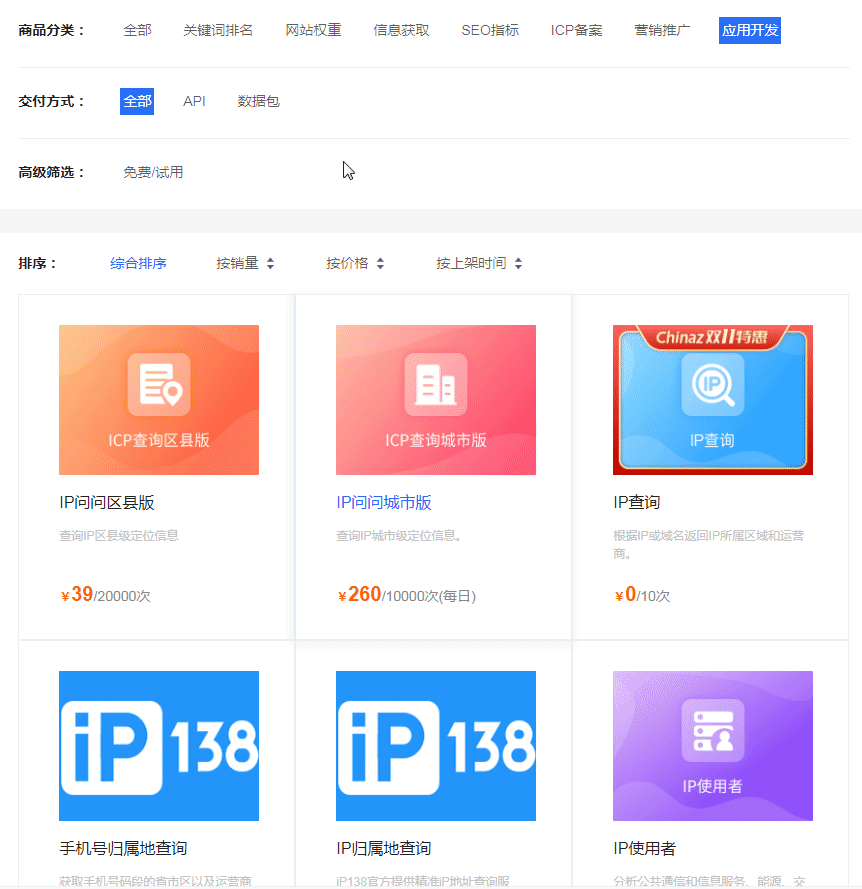The height and width of the screenshot is (889, 862).
Task: Toggle the 免费/试用 filter
Action: point(153,172)
